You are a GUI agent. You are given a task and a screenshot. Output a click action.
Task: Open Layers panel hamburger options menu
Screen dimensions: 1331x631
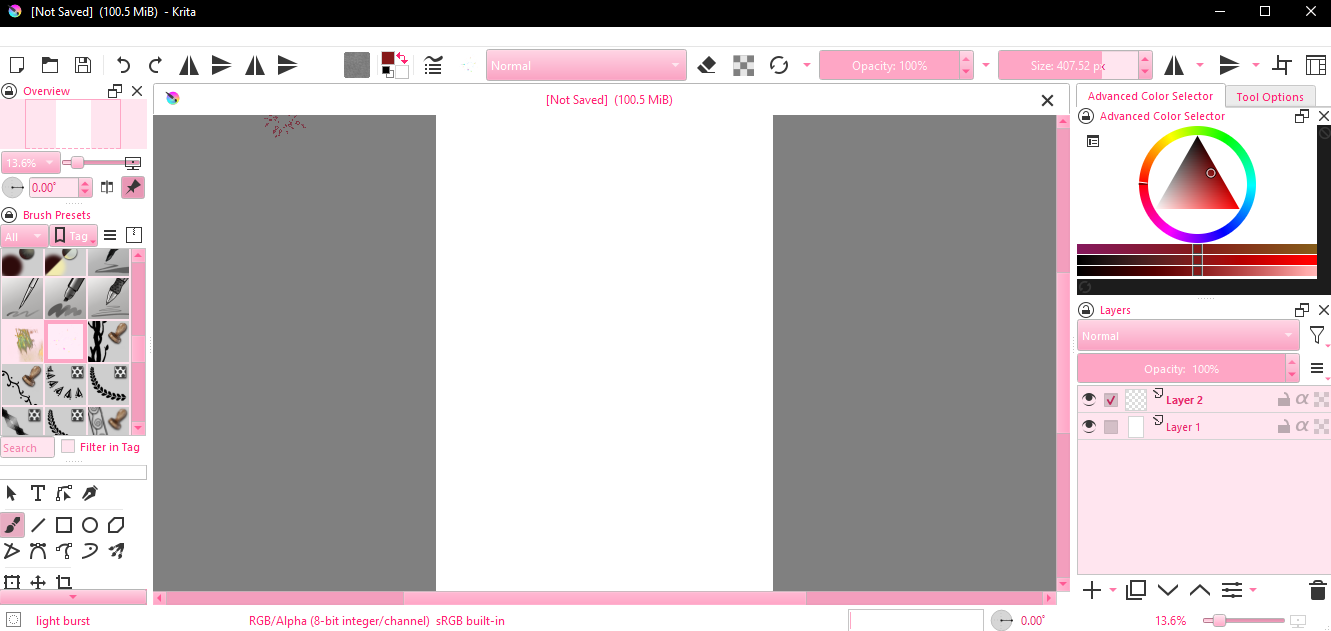[x=1317, y=369]
